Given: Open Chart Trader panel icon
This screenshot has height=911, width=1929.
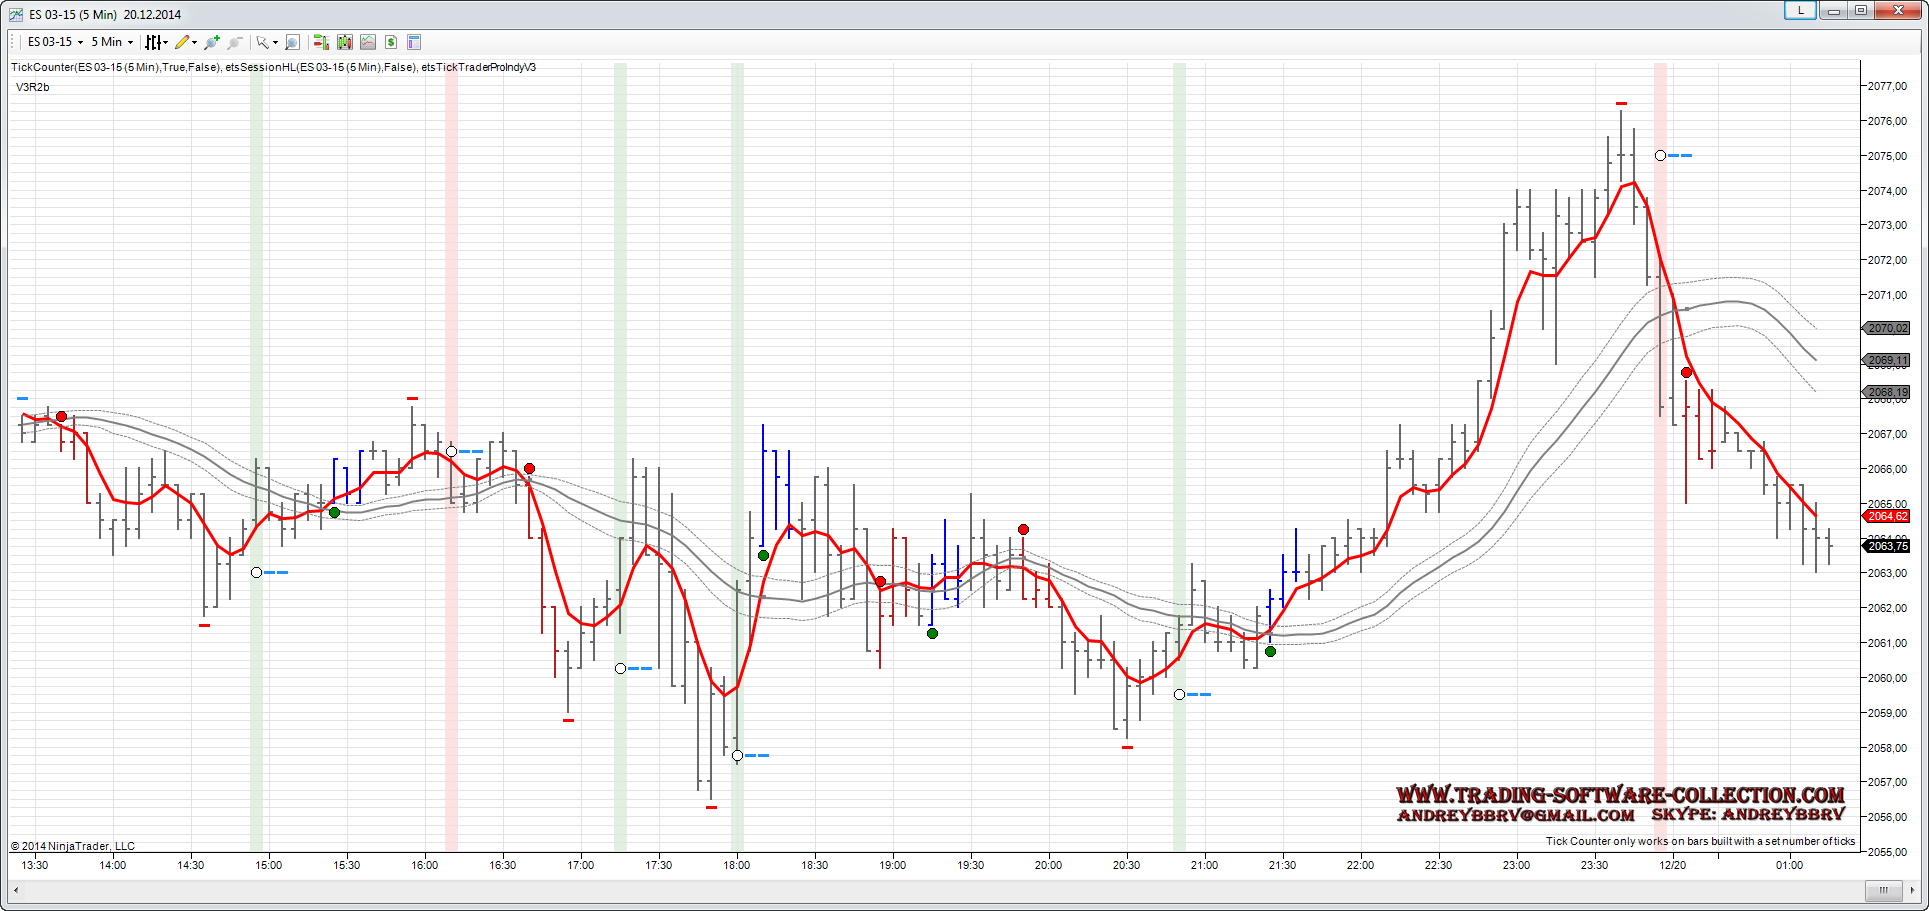Looking at the screenshot, I should coord(321,42).
